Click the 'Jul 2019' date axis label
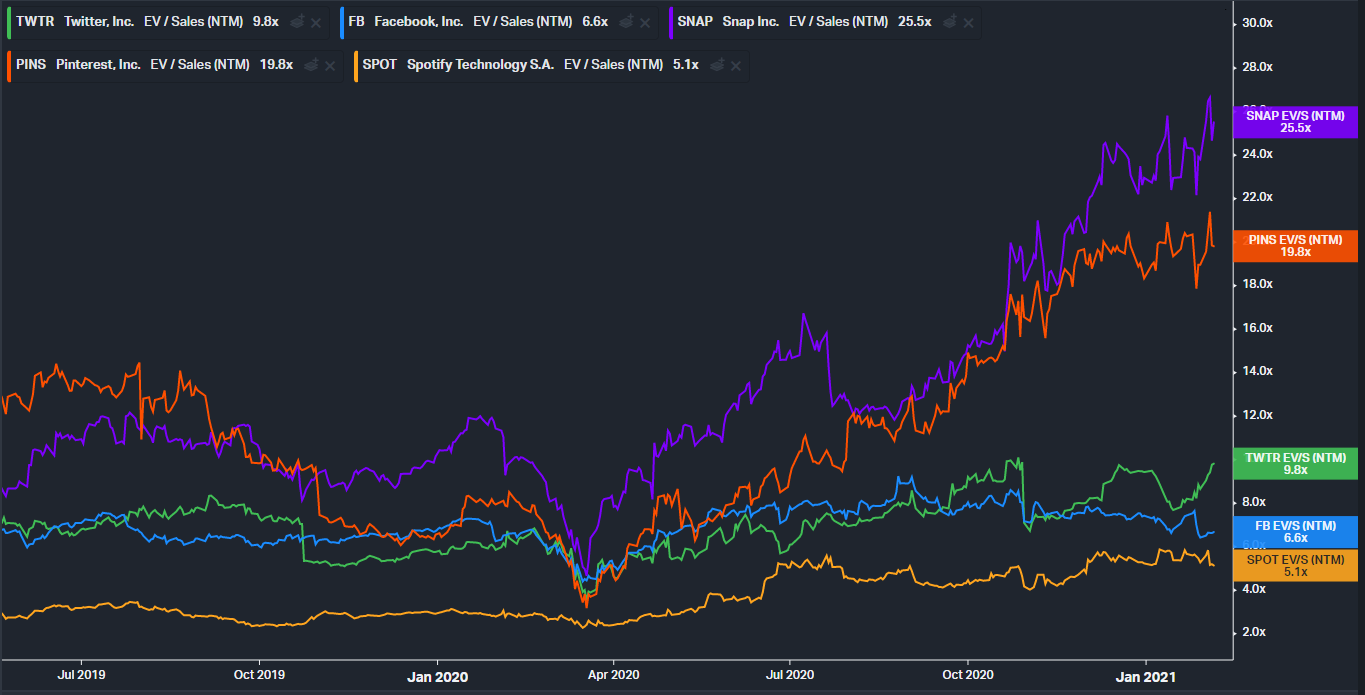Image resolution: width=1365 pixels, height=695 pixels. [81, 675]
